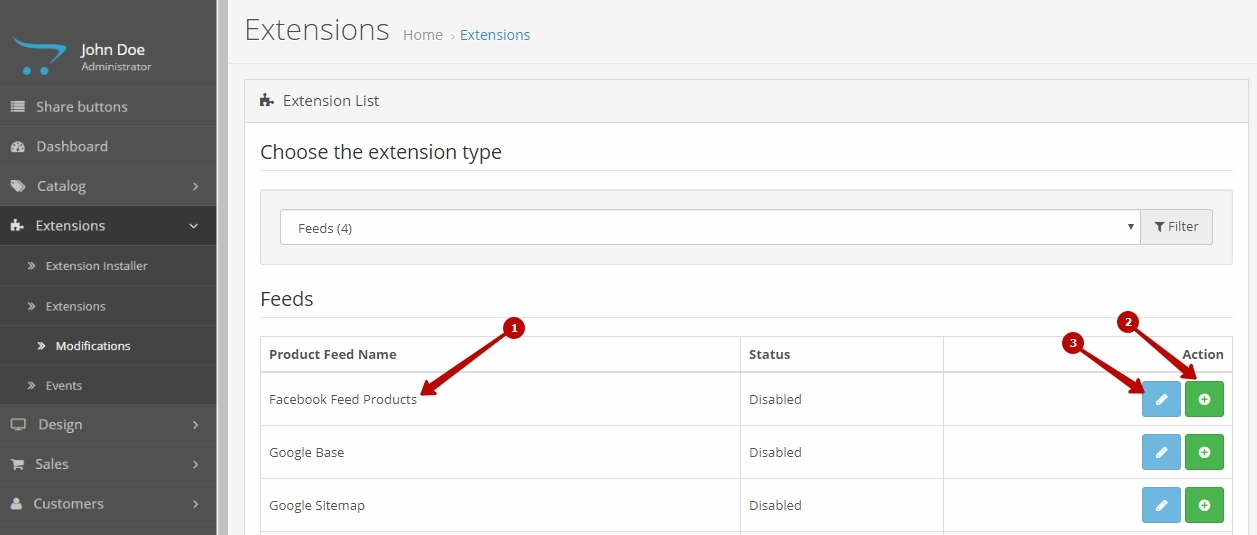Click the Customers person icon
Screen dimensions: 1257x535
click(x=16, y=503)
